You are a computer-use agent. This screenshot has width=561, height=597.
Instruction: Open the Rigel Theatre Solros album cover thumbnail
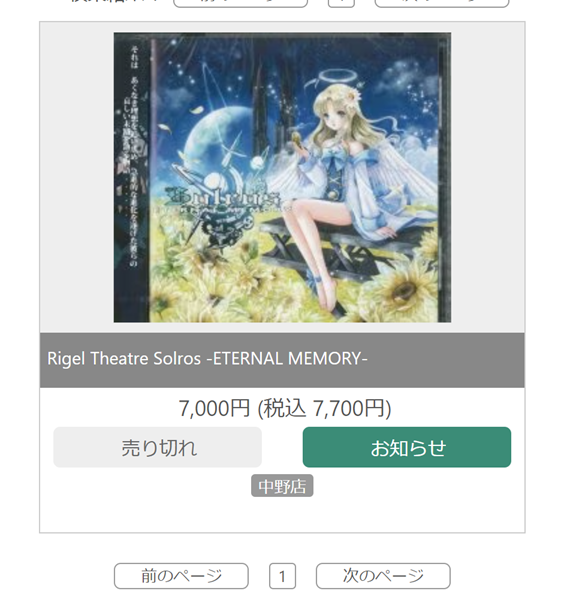coord(282,177)
